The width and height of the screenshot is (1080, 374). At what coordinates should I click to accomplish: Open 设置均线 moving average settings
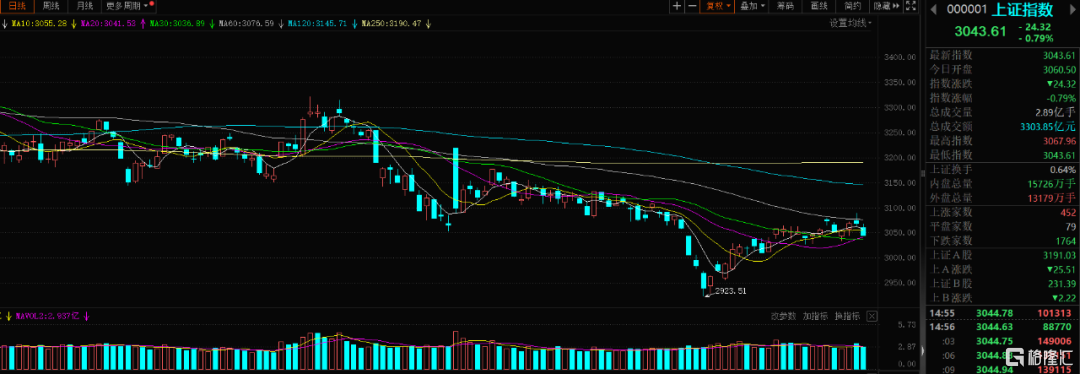coord(850,23)
